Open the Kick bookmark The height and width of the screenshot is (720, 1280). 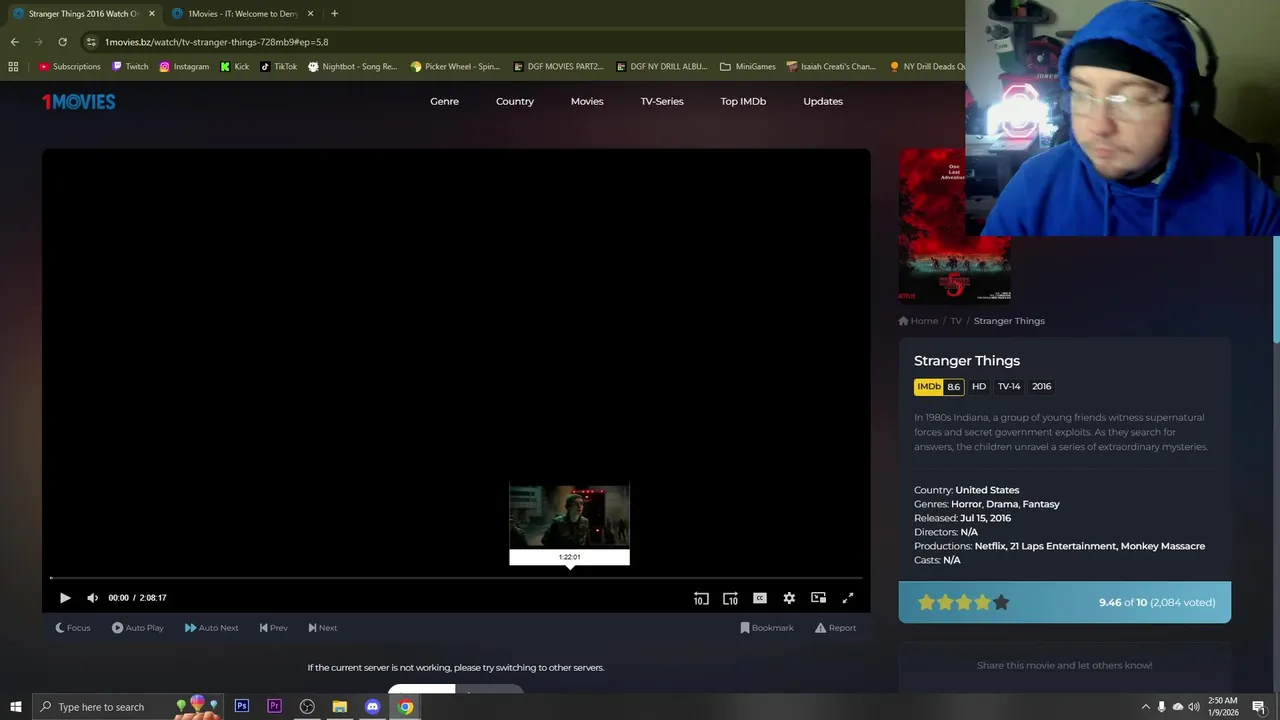click(235, 67)
